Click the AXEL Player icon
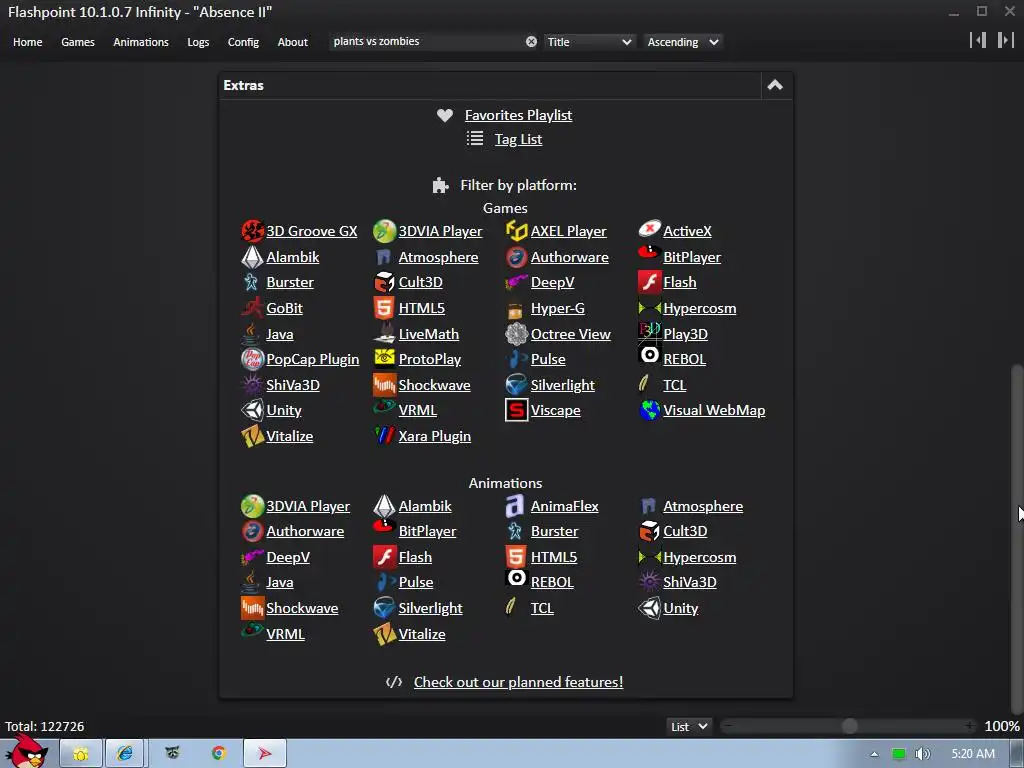Viewport: 1024px width, 768px height. tap(517, 231)
